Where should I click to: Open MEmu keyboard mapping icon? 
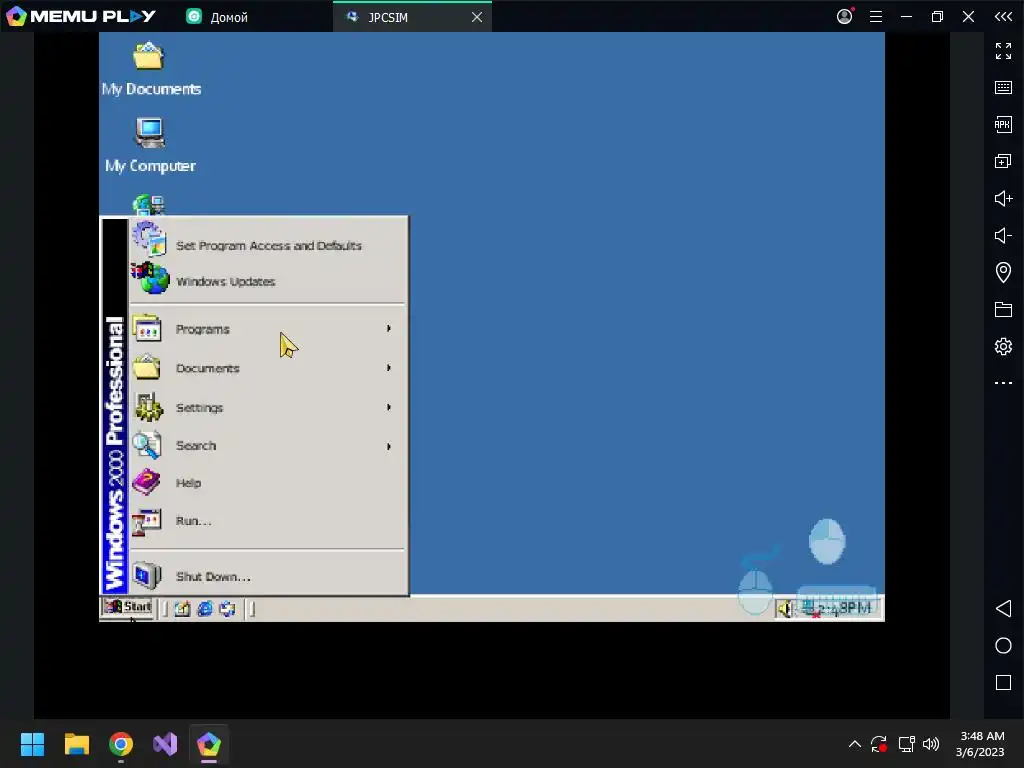click(x=1003, y=88)
